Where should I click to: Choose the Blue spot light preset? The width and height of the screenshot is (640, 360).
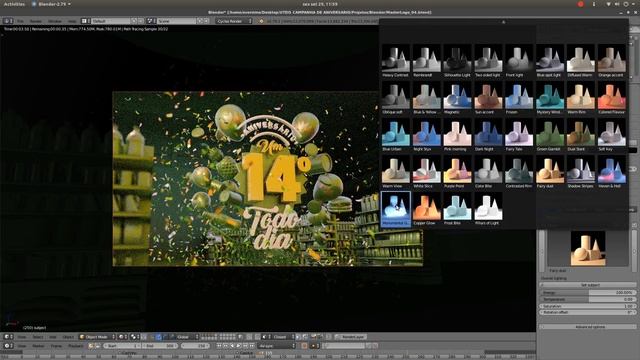(550, 60)
